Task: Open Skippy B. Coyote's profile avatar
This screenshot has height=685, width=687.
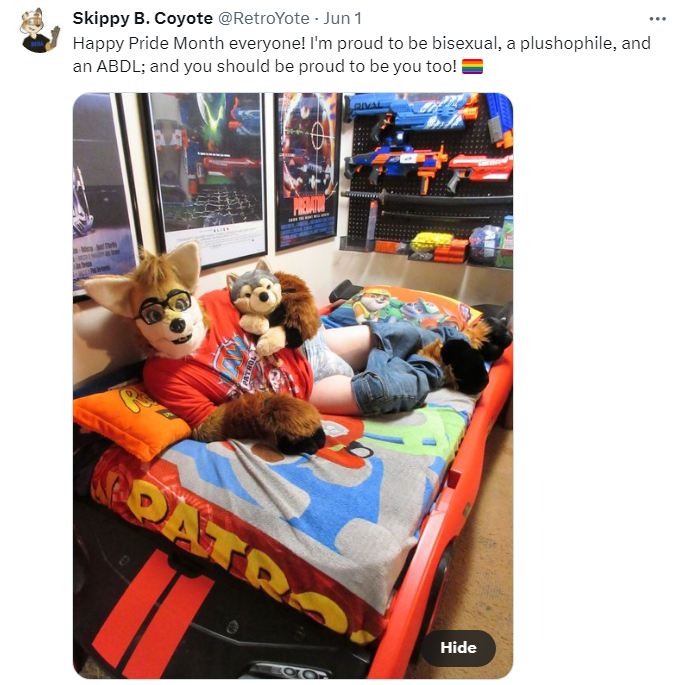Action: pos(39,31)
